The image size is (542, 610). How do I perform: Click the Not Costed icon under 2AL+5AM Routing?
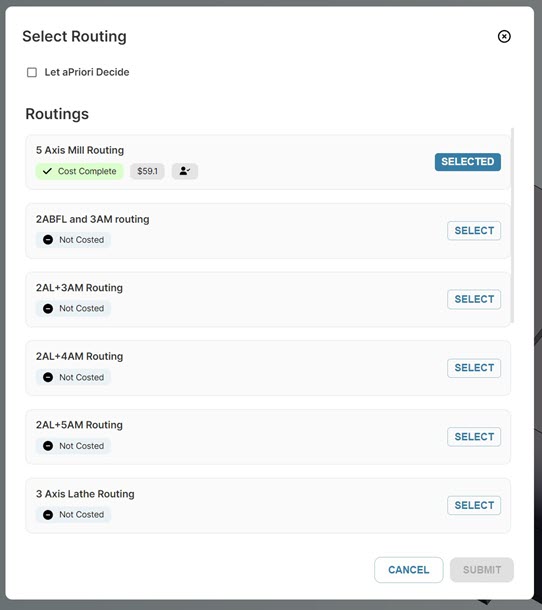(48, 446)
